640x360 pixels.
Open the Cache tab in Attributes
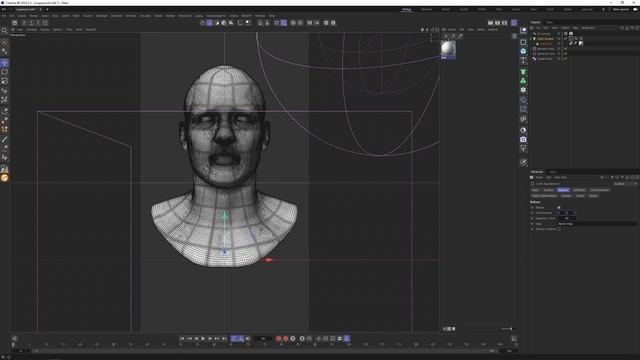point(580,196)
